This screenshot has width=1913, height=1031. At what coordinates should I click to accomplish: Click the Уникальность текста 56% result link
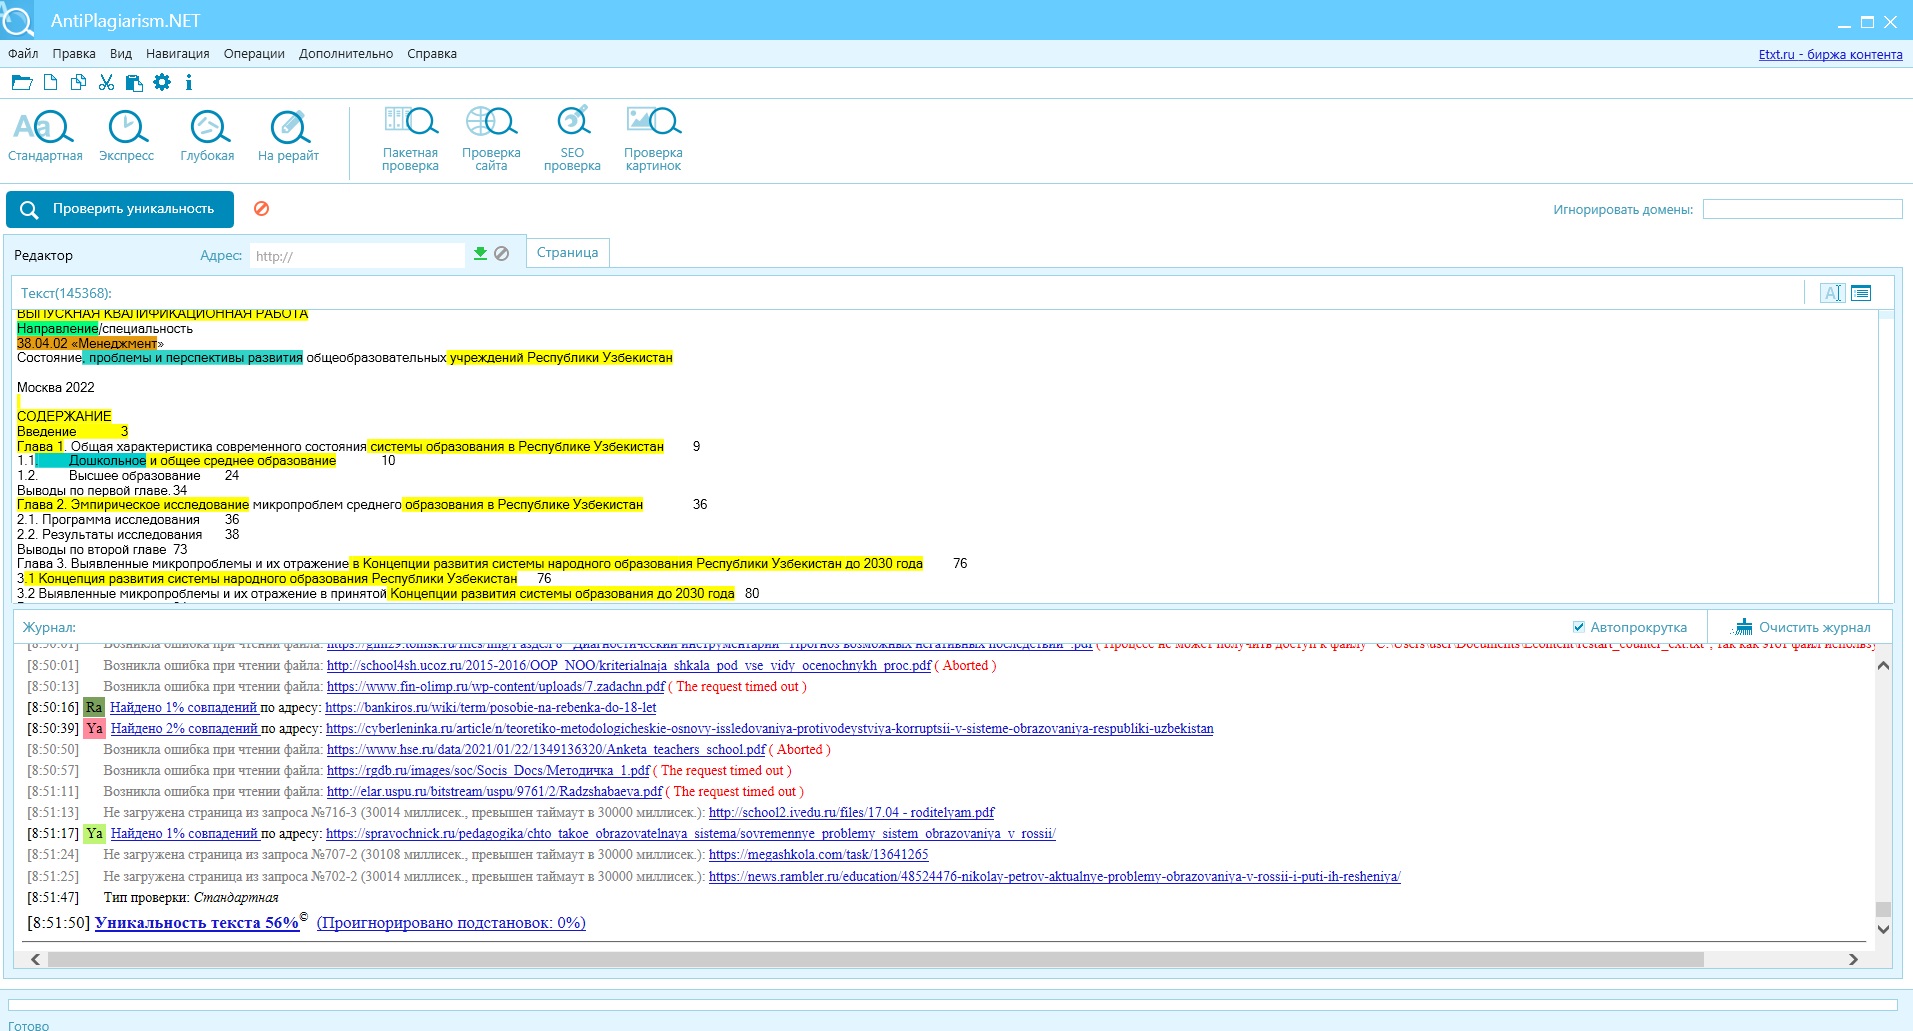click(197, 923)
